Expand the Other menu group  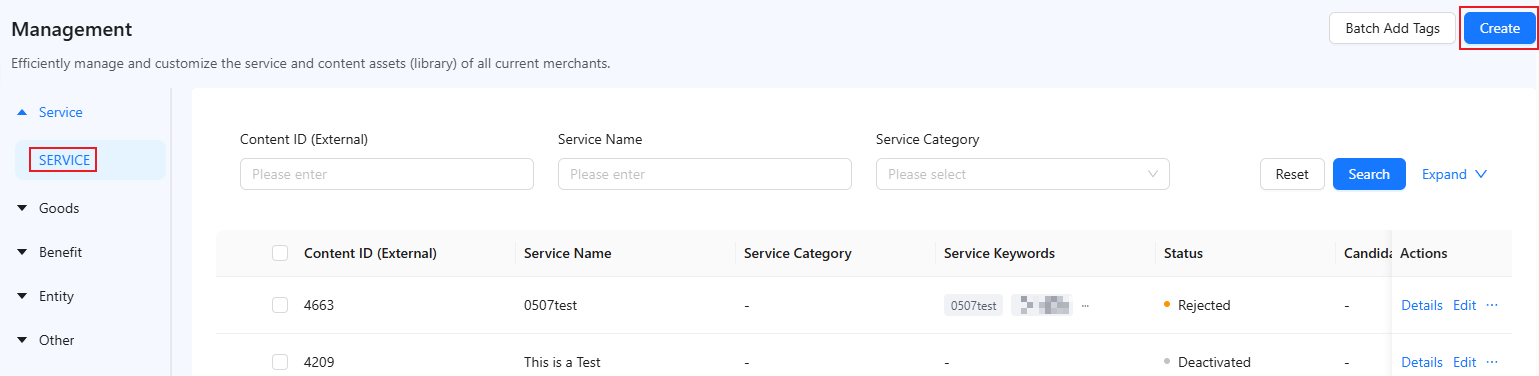click(x=22, y=340)
